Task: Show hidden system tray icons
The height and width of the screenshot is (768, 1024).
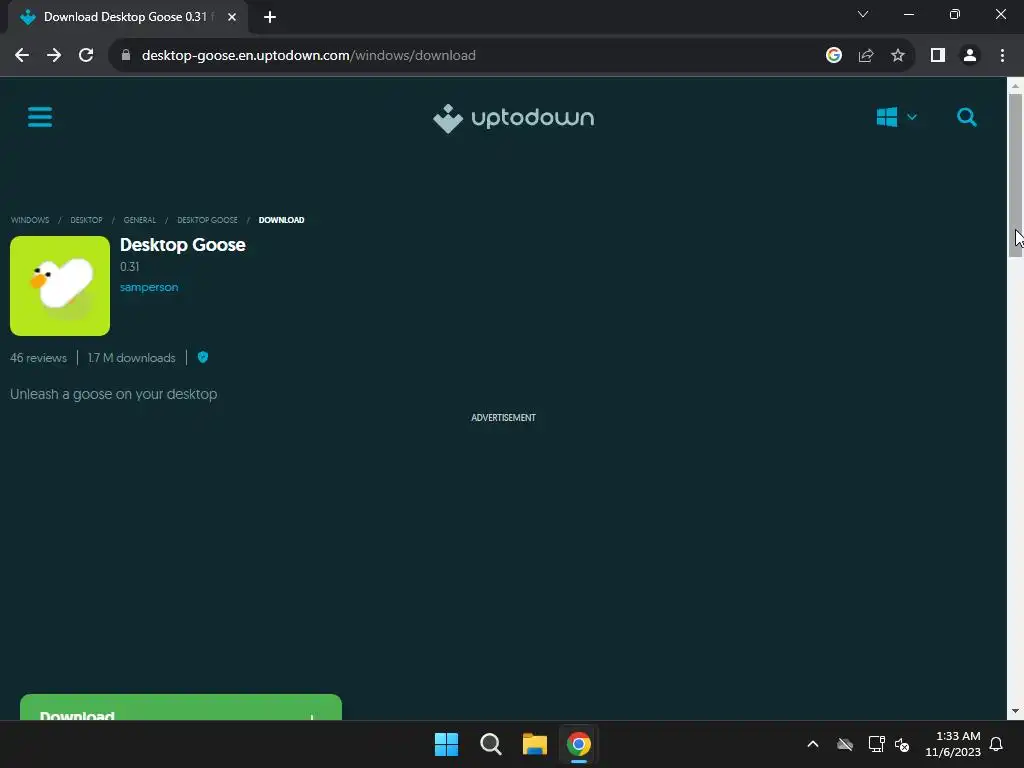Action: [x=813, y=744]
